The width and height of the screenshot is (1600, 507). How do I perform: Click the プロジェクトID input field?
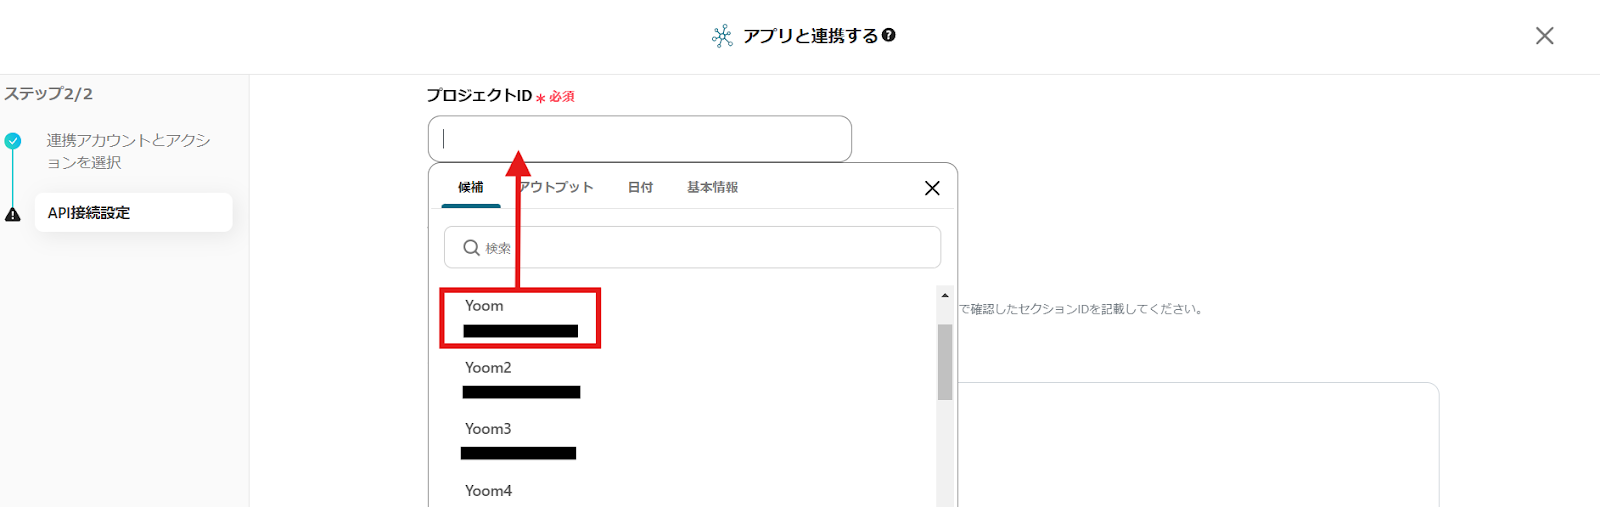point(640,139)
